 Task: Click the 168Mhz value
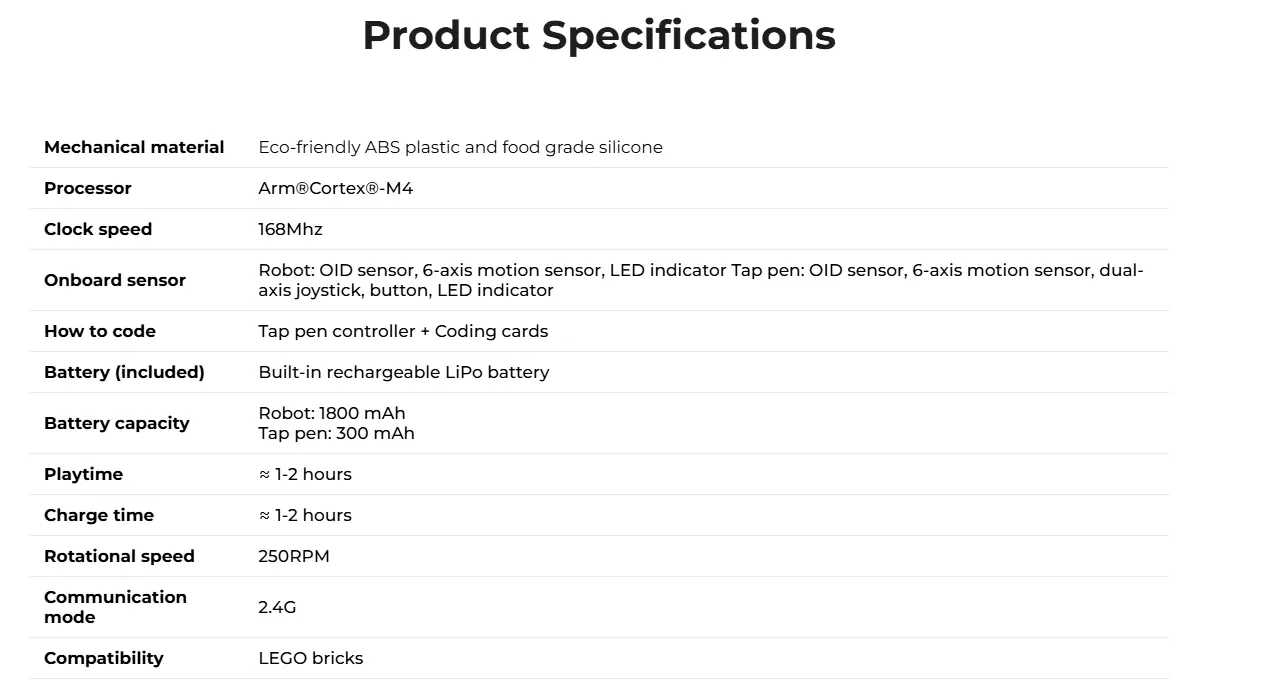(x=290, y=229)
